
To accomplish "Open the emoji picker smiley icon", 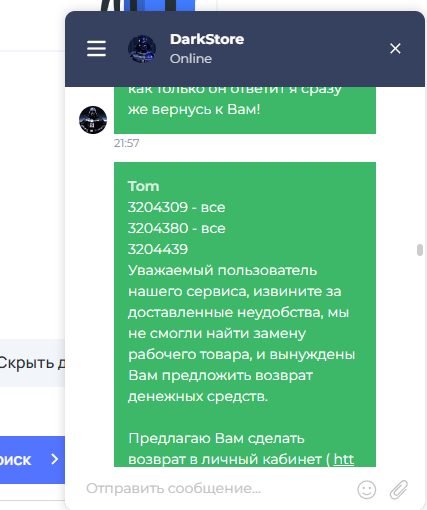I will pyautogui.click(x=367, y=490).
